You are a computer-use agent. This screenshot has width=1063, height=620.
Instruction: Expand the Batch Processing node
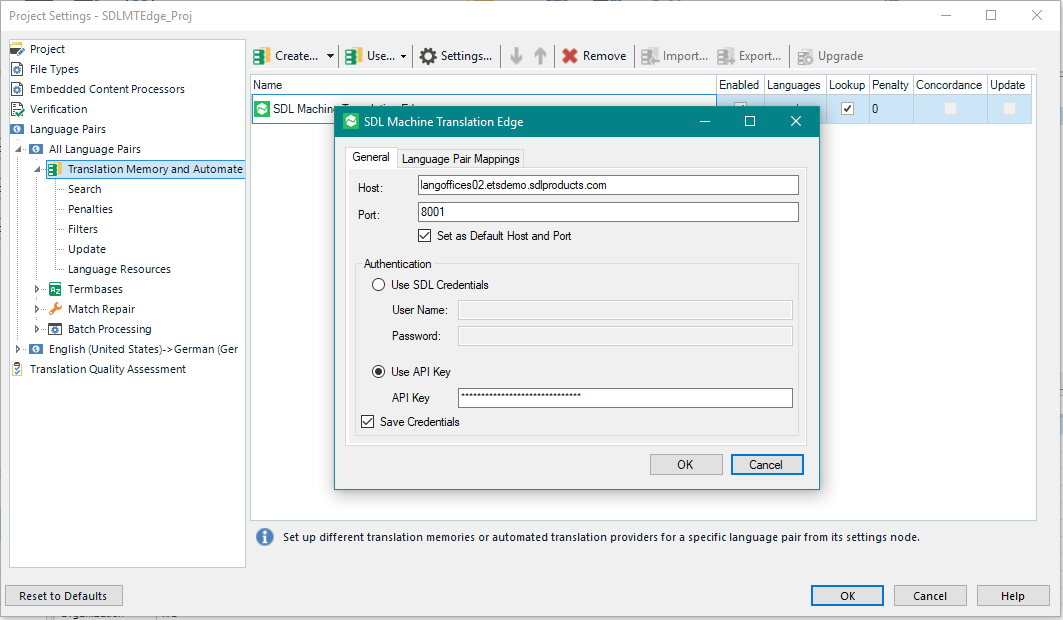click(x=37, y=329)
